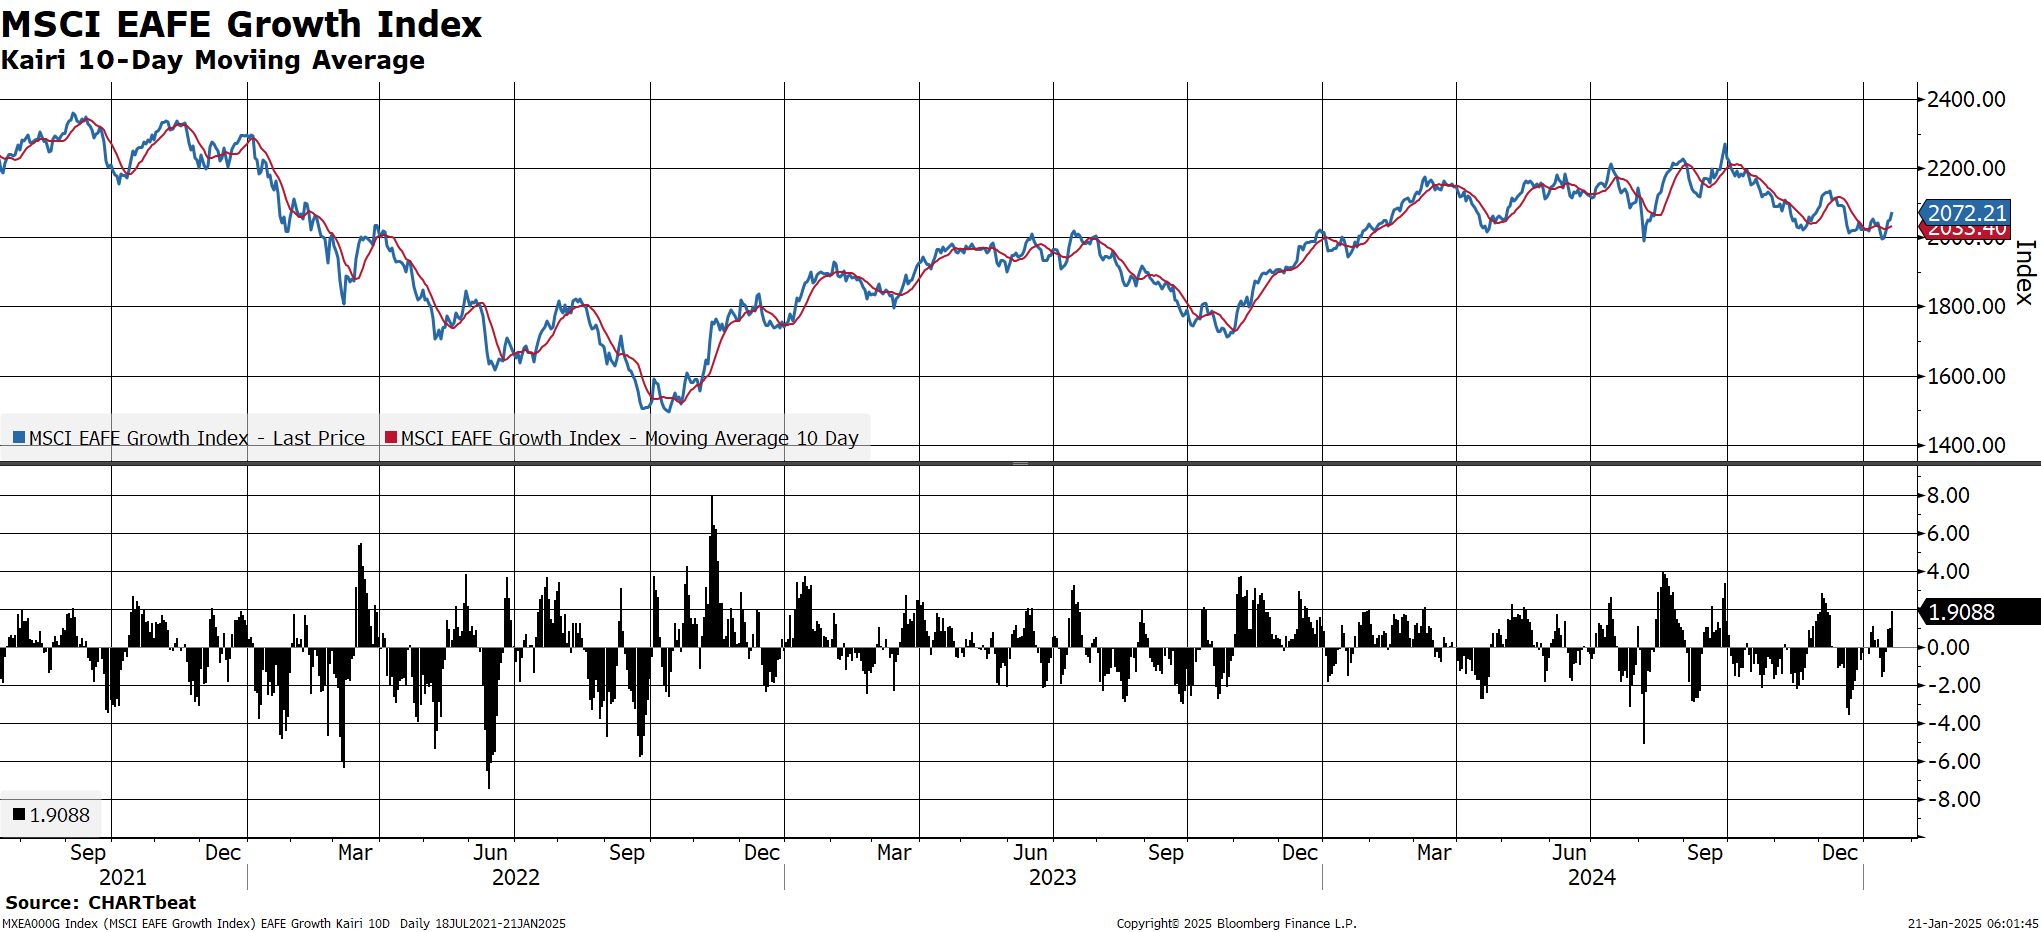Click the chart title 'MSCI EAFE Growth Index'
Image resolution: width=2041 pixels, height=932 pixels.
(x=242, y=24)
